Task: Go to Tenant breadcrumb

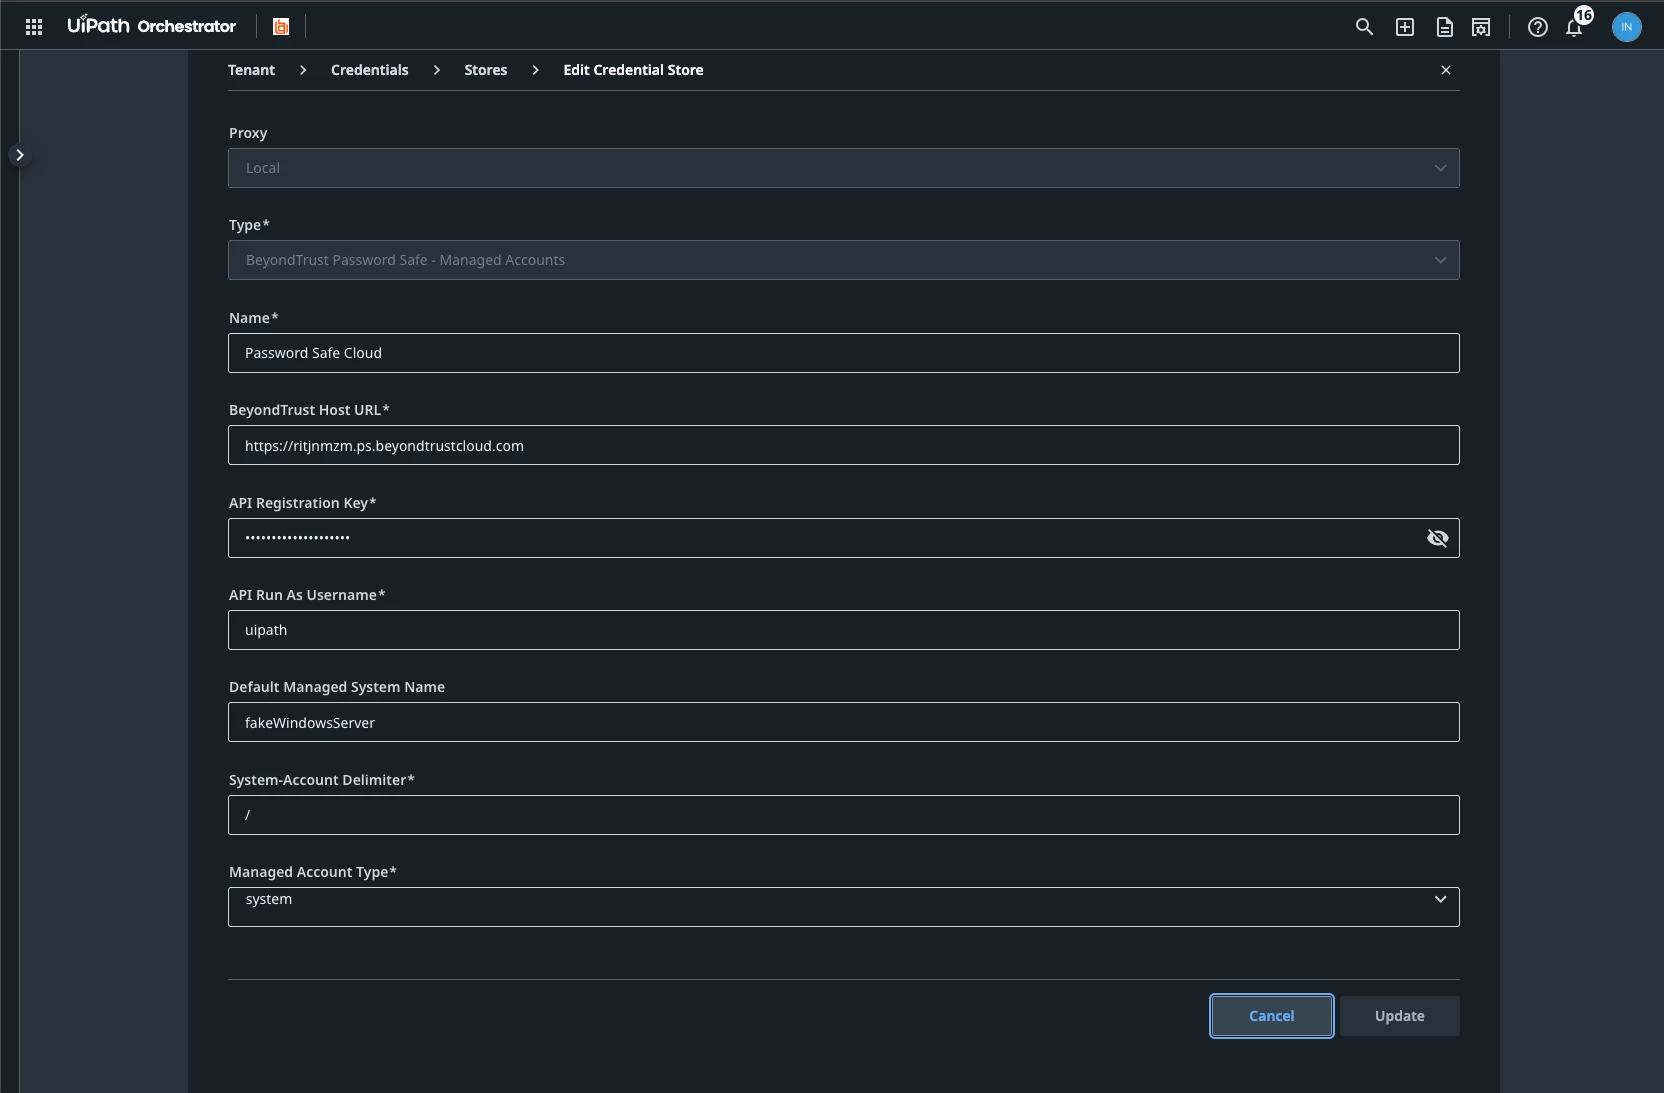Action: pyautogui.click(x=251, y=70)
